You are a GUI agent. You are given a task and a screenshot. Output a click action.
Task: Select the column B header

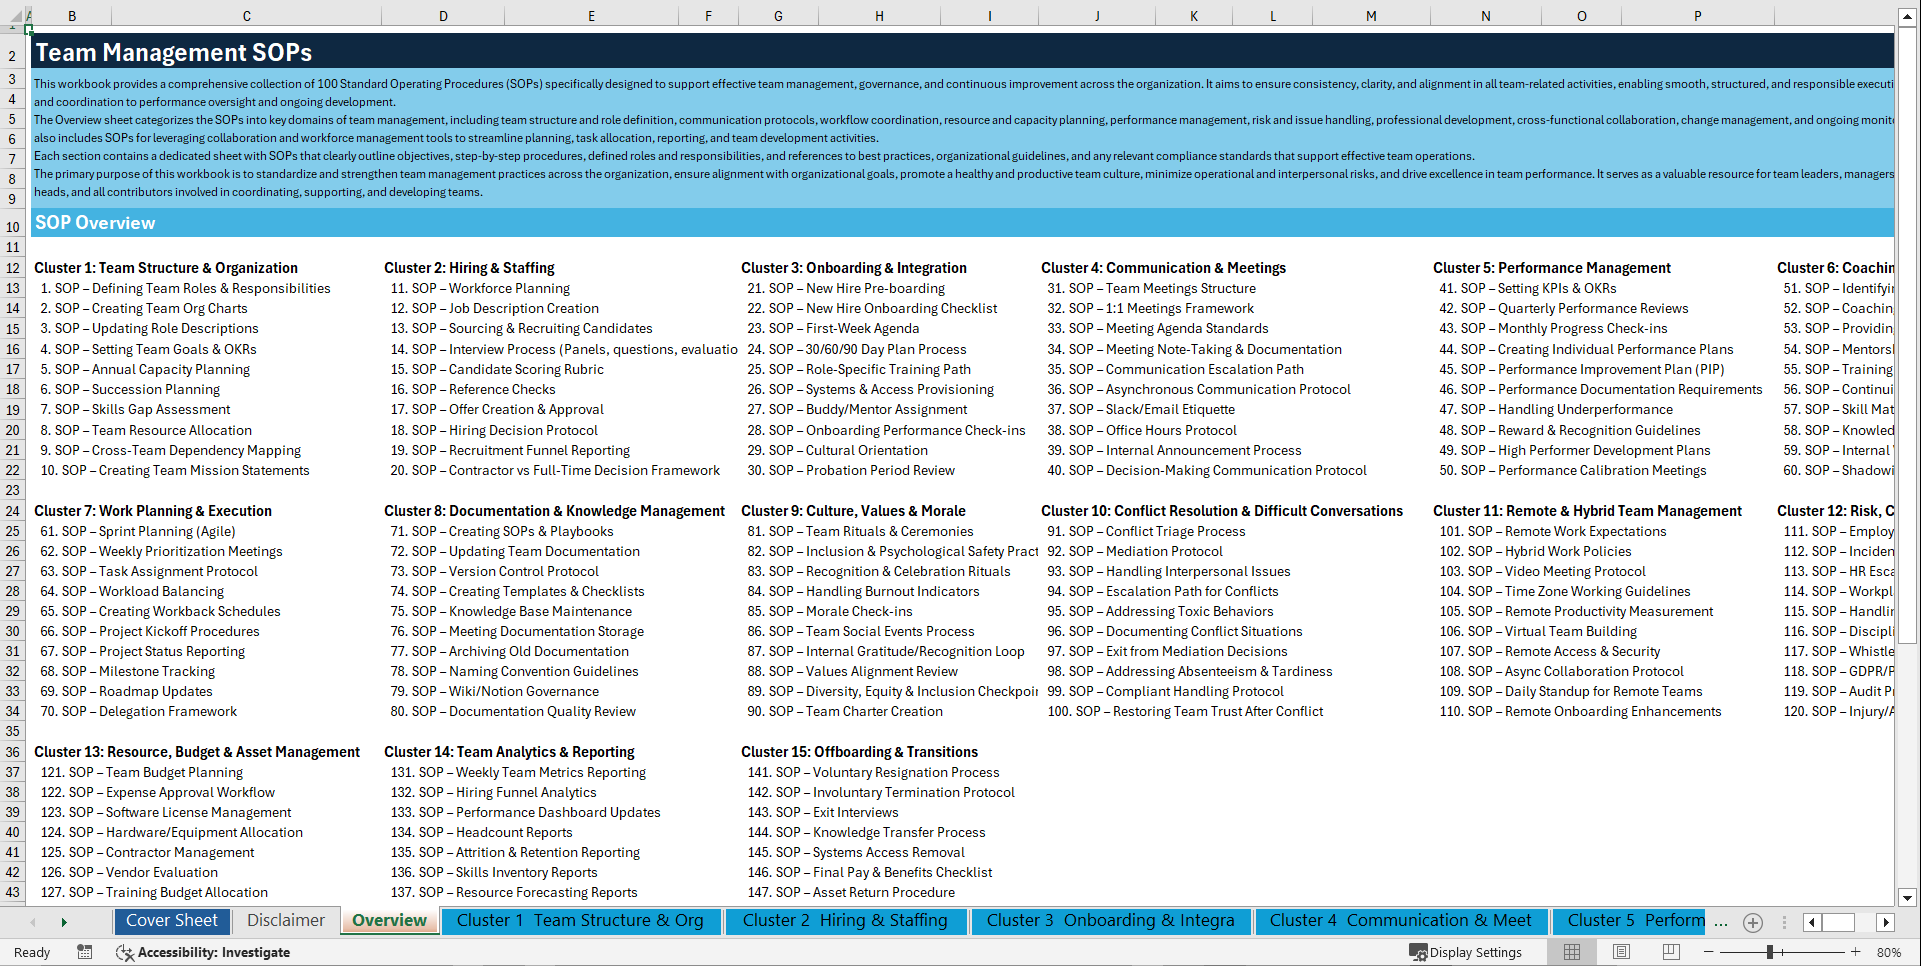[72, 15]
